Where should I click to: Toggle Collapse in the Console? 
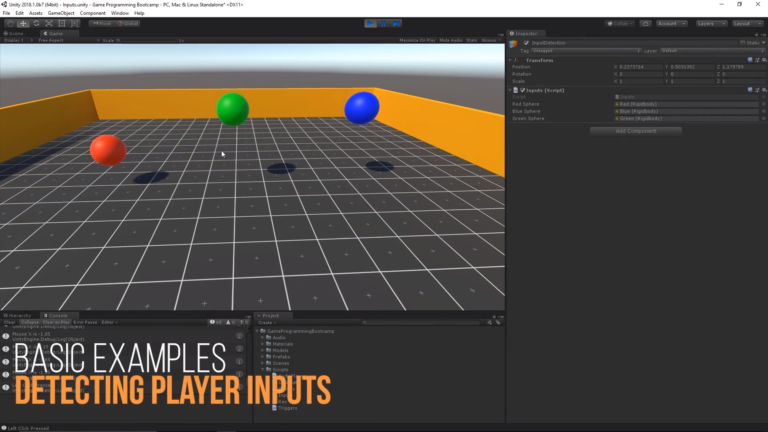pyautogui.click(x=29, y=322)
